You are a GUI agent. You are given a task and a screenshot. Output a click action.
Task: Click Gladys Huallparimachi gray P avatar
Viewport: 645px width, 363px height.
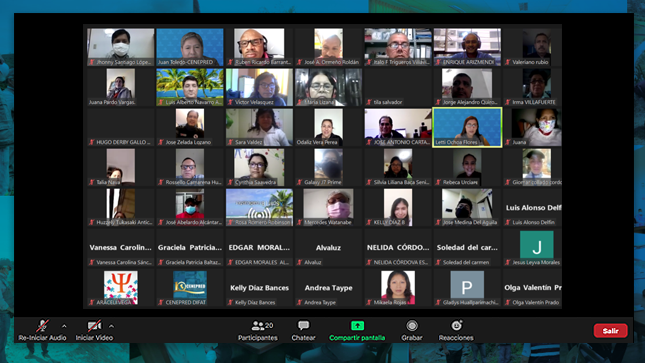point(467,284)
